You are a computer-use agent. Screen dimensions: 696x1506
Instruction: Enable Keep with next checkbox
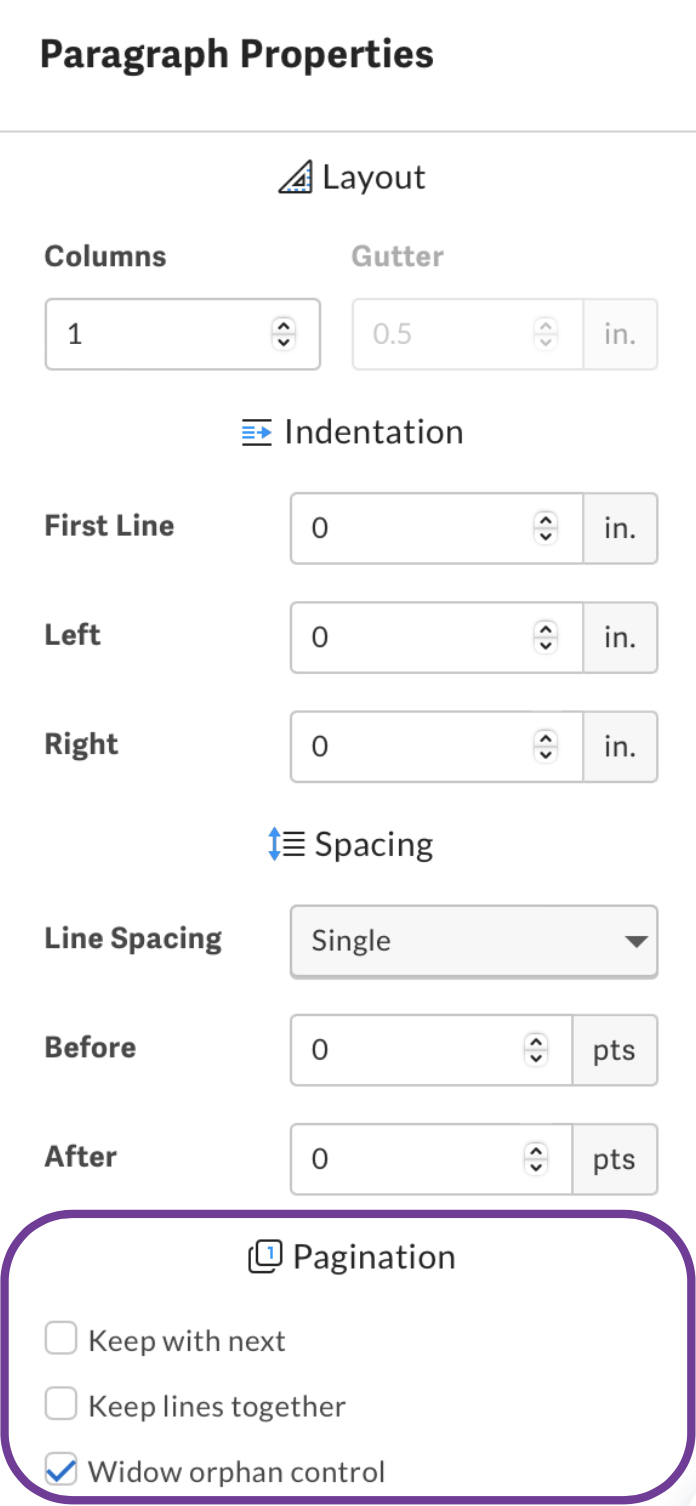61,1340
